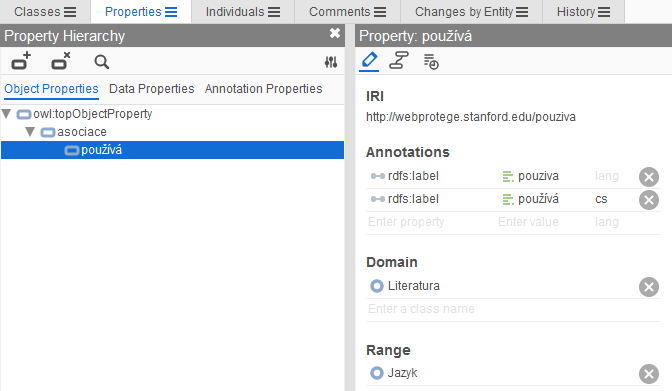Remove the 'pouziva' rdfs:label annotation
672x391 pixels.
[649, 177]
